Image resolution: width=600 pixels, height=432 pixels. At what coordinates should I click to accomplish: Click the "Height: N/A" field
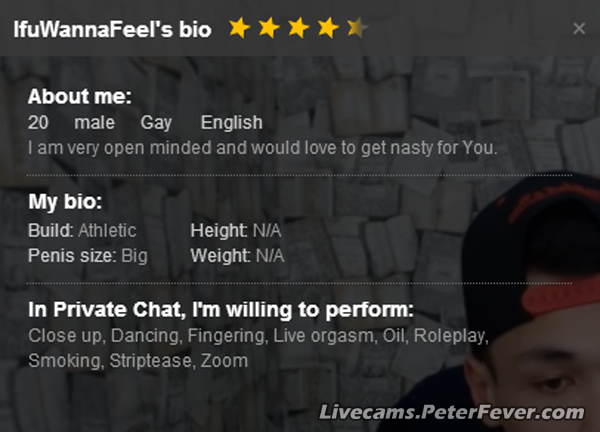coord(237,230)
